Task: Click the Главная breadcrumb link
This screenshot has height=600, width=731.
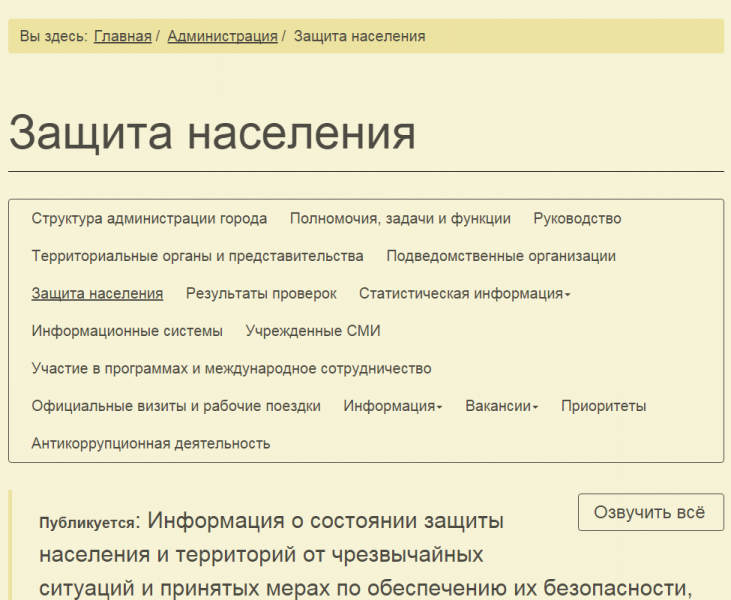Action: (x=122, y=36)
